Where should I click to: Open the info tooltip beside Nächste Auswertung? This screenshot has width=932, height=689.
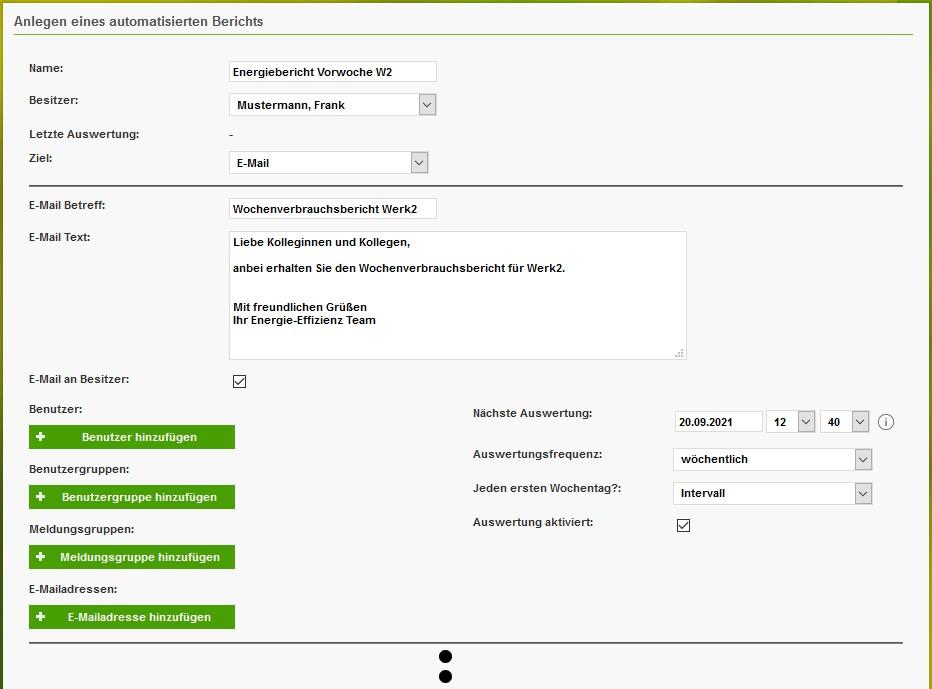885,421
